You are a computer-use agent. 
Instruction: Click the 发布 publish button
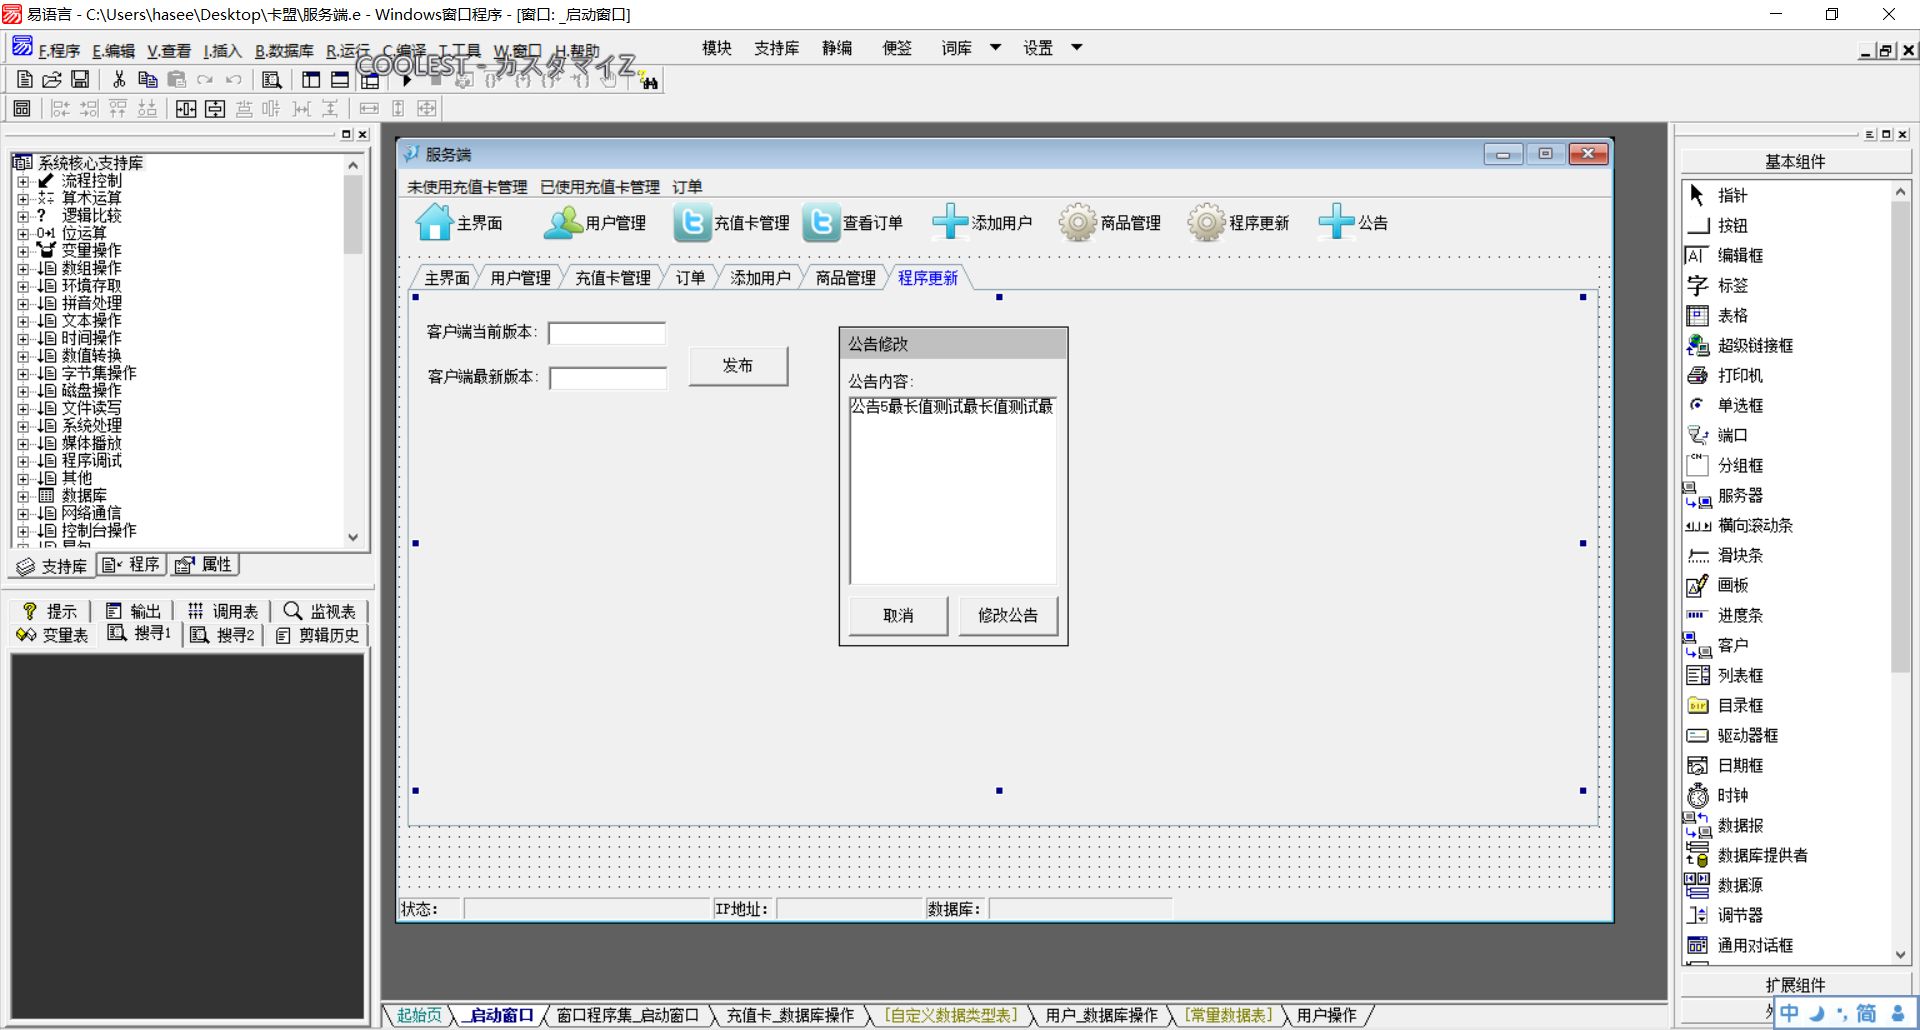tap(738, 366)
